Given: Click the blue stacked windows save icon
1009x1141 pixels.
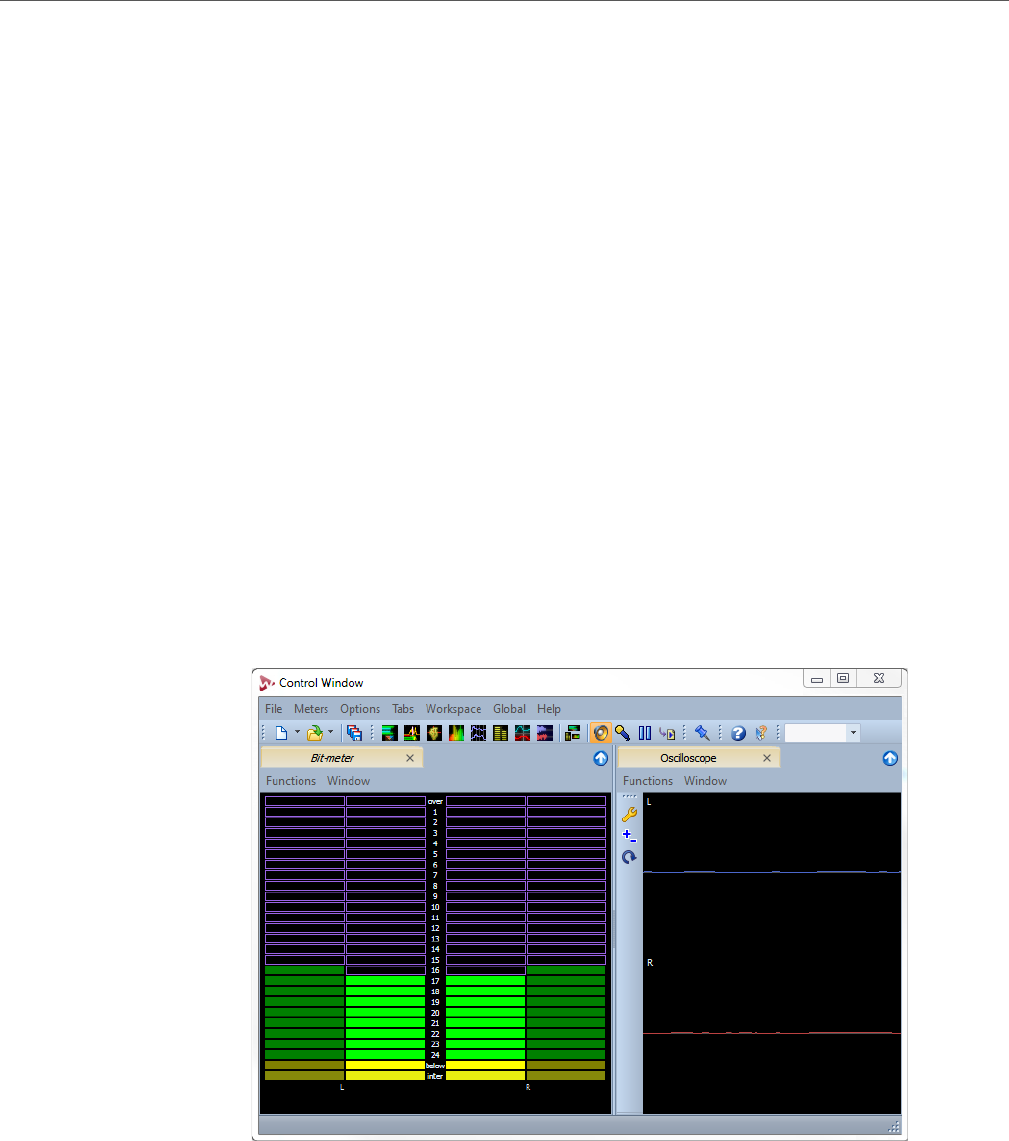Looking at the screenshot, I should click(x=354, y=733).
